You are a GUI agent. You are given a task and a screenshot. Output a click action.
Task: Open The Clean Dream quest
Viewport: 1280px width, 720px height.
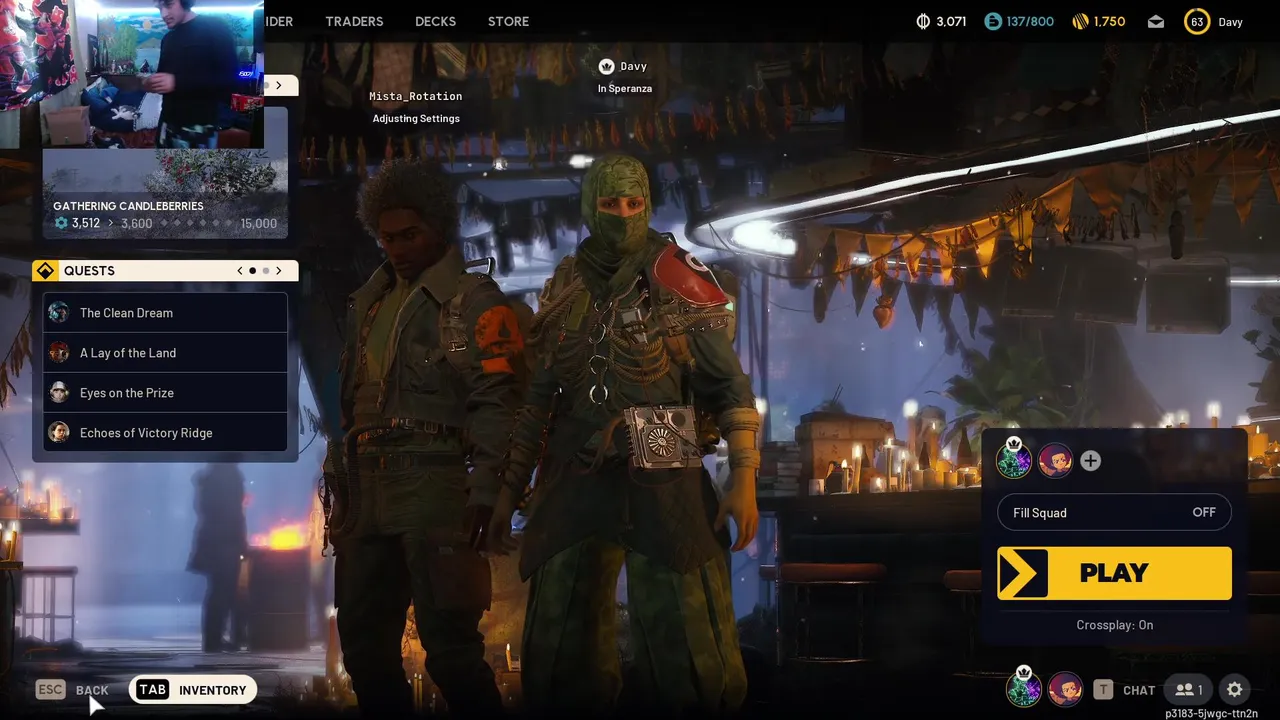(x=165, y=313)
